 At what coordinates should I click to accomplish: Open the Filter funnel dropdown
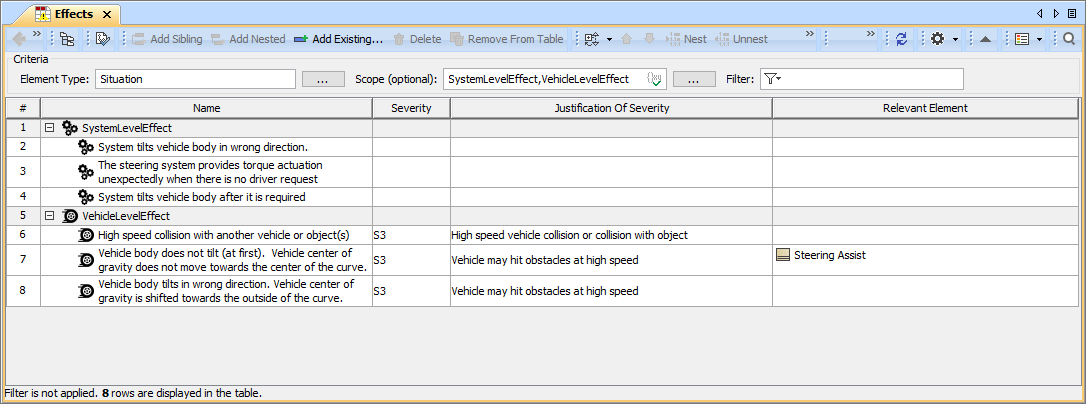click(771, 78)
